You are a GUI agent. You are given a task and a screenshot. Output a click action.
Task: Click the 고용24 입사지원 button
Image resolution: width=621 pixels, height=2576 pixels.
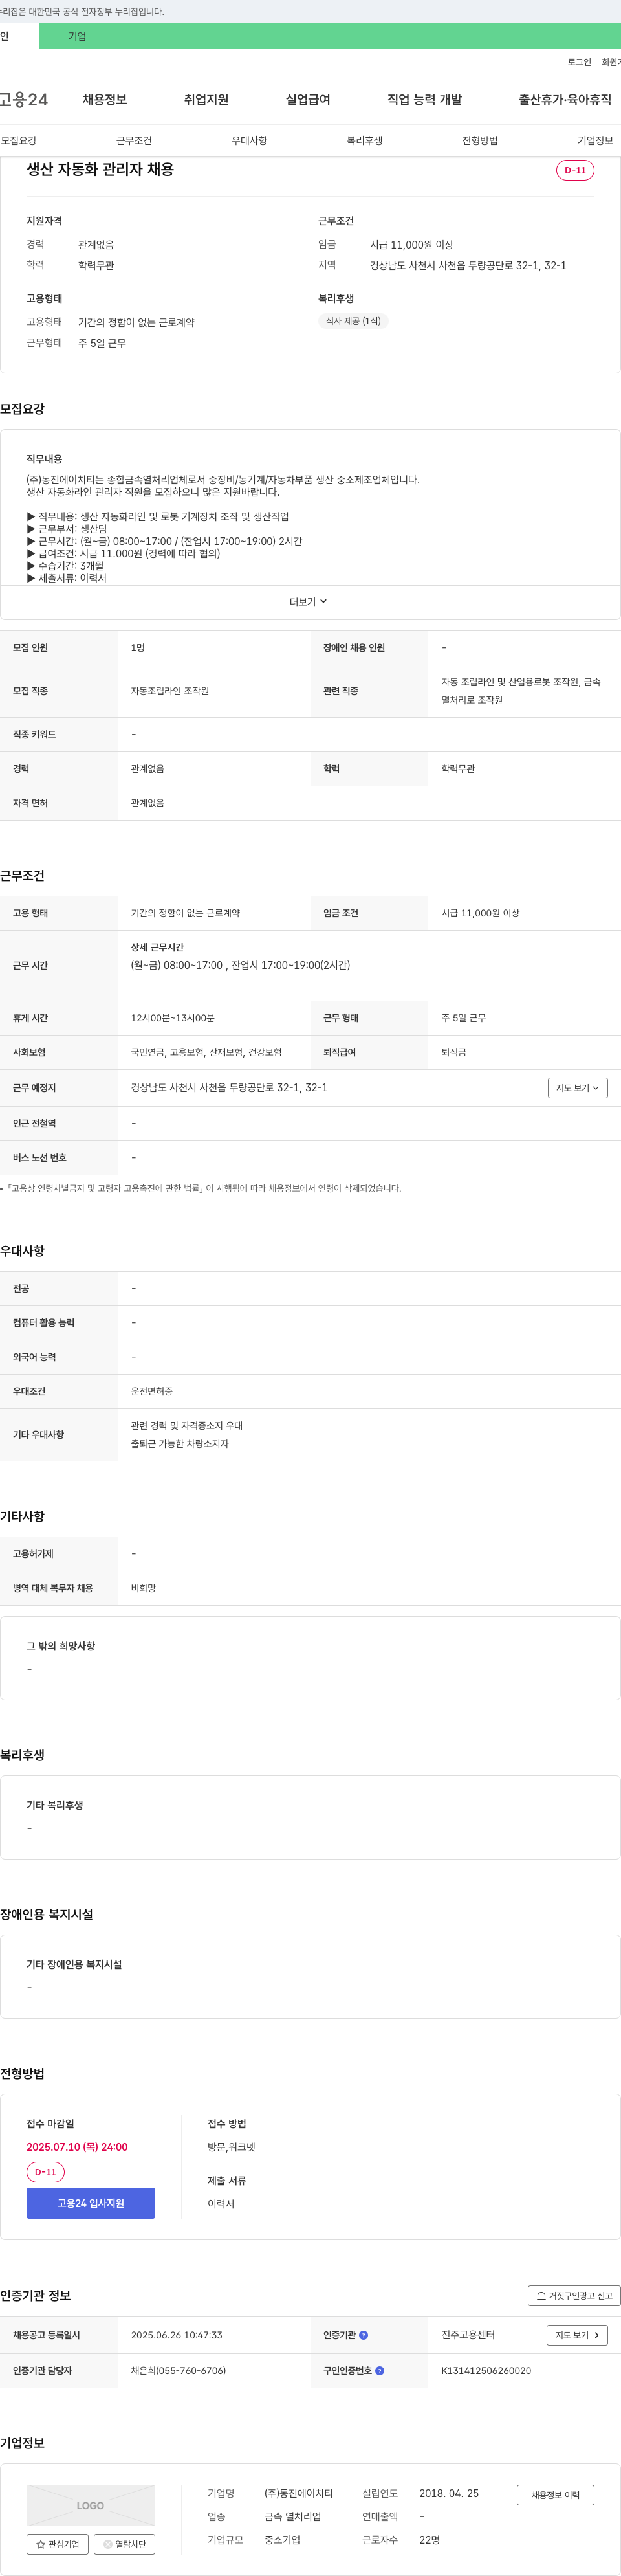pos(91,2203)
